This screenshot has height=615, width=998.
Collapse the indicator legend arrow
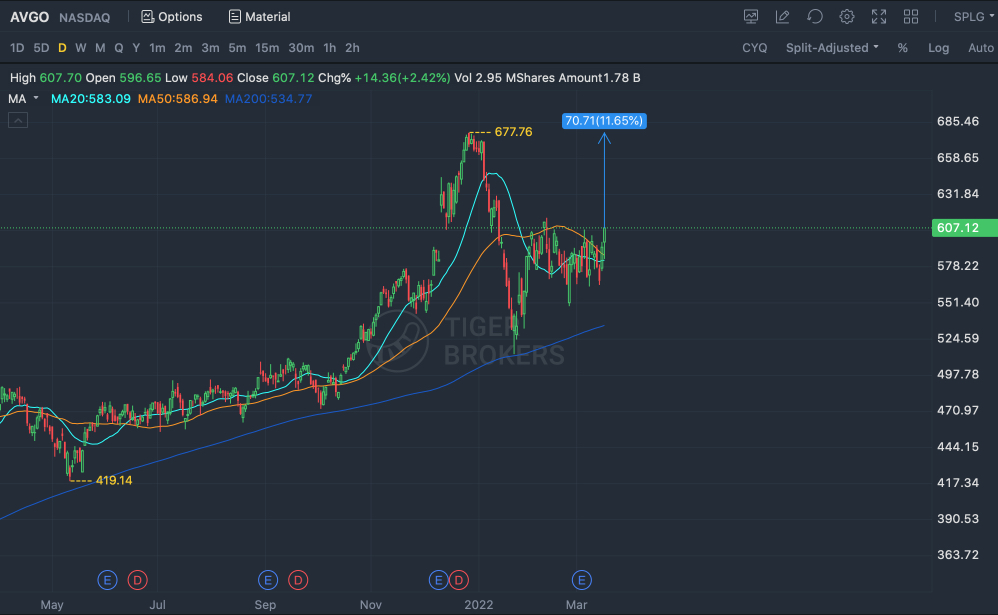click(18, 120)
